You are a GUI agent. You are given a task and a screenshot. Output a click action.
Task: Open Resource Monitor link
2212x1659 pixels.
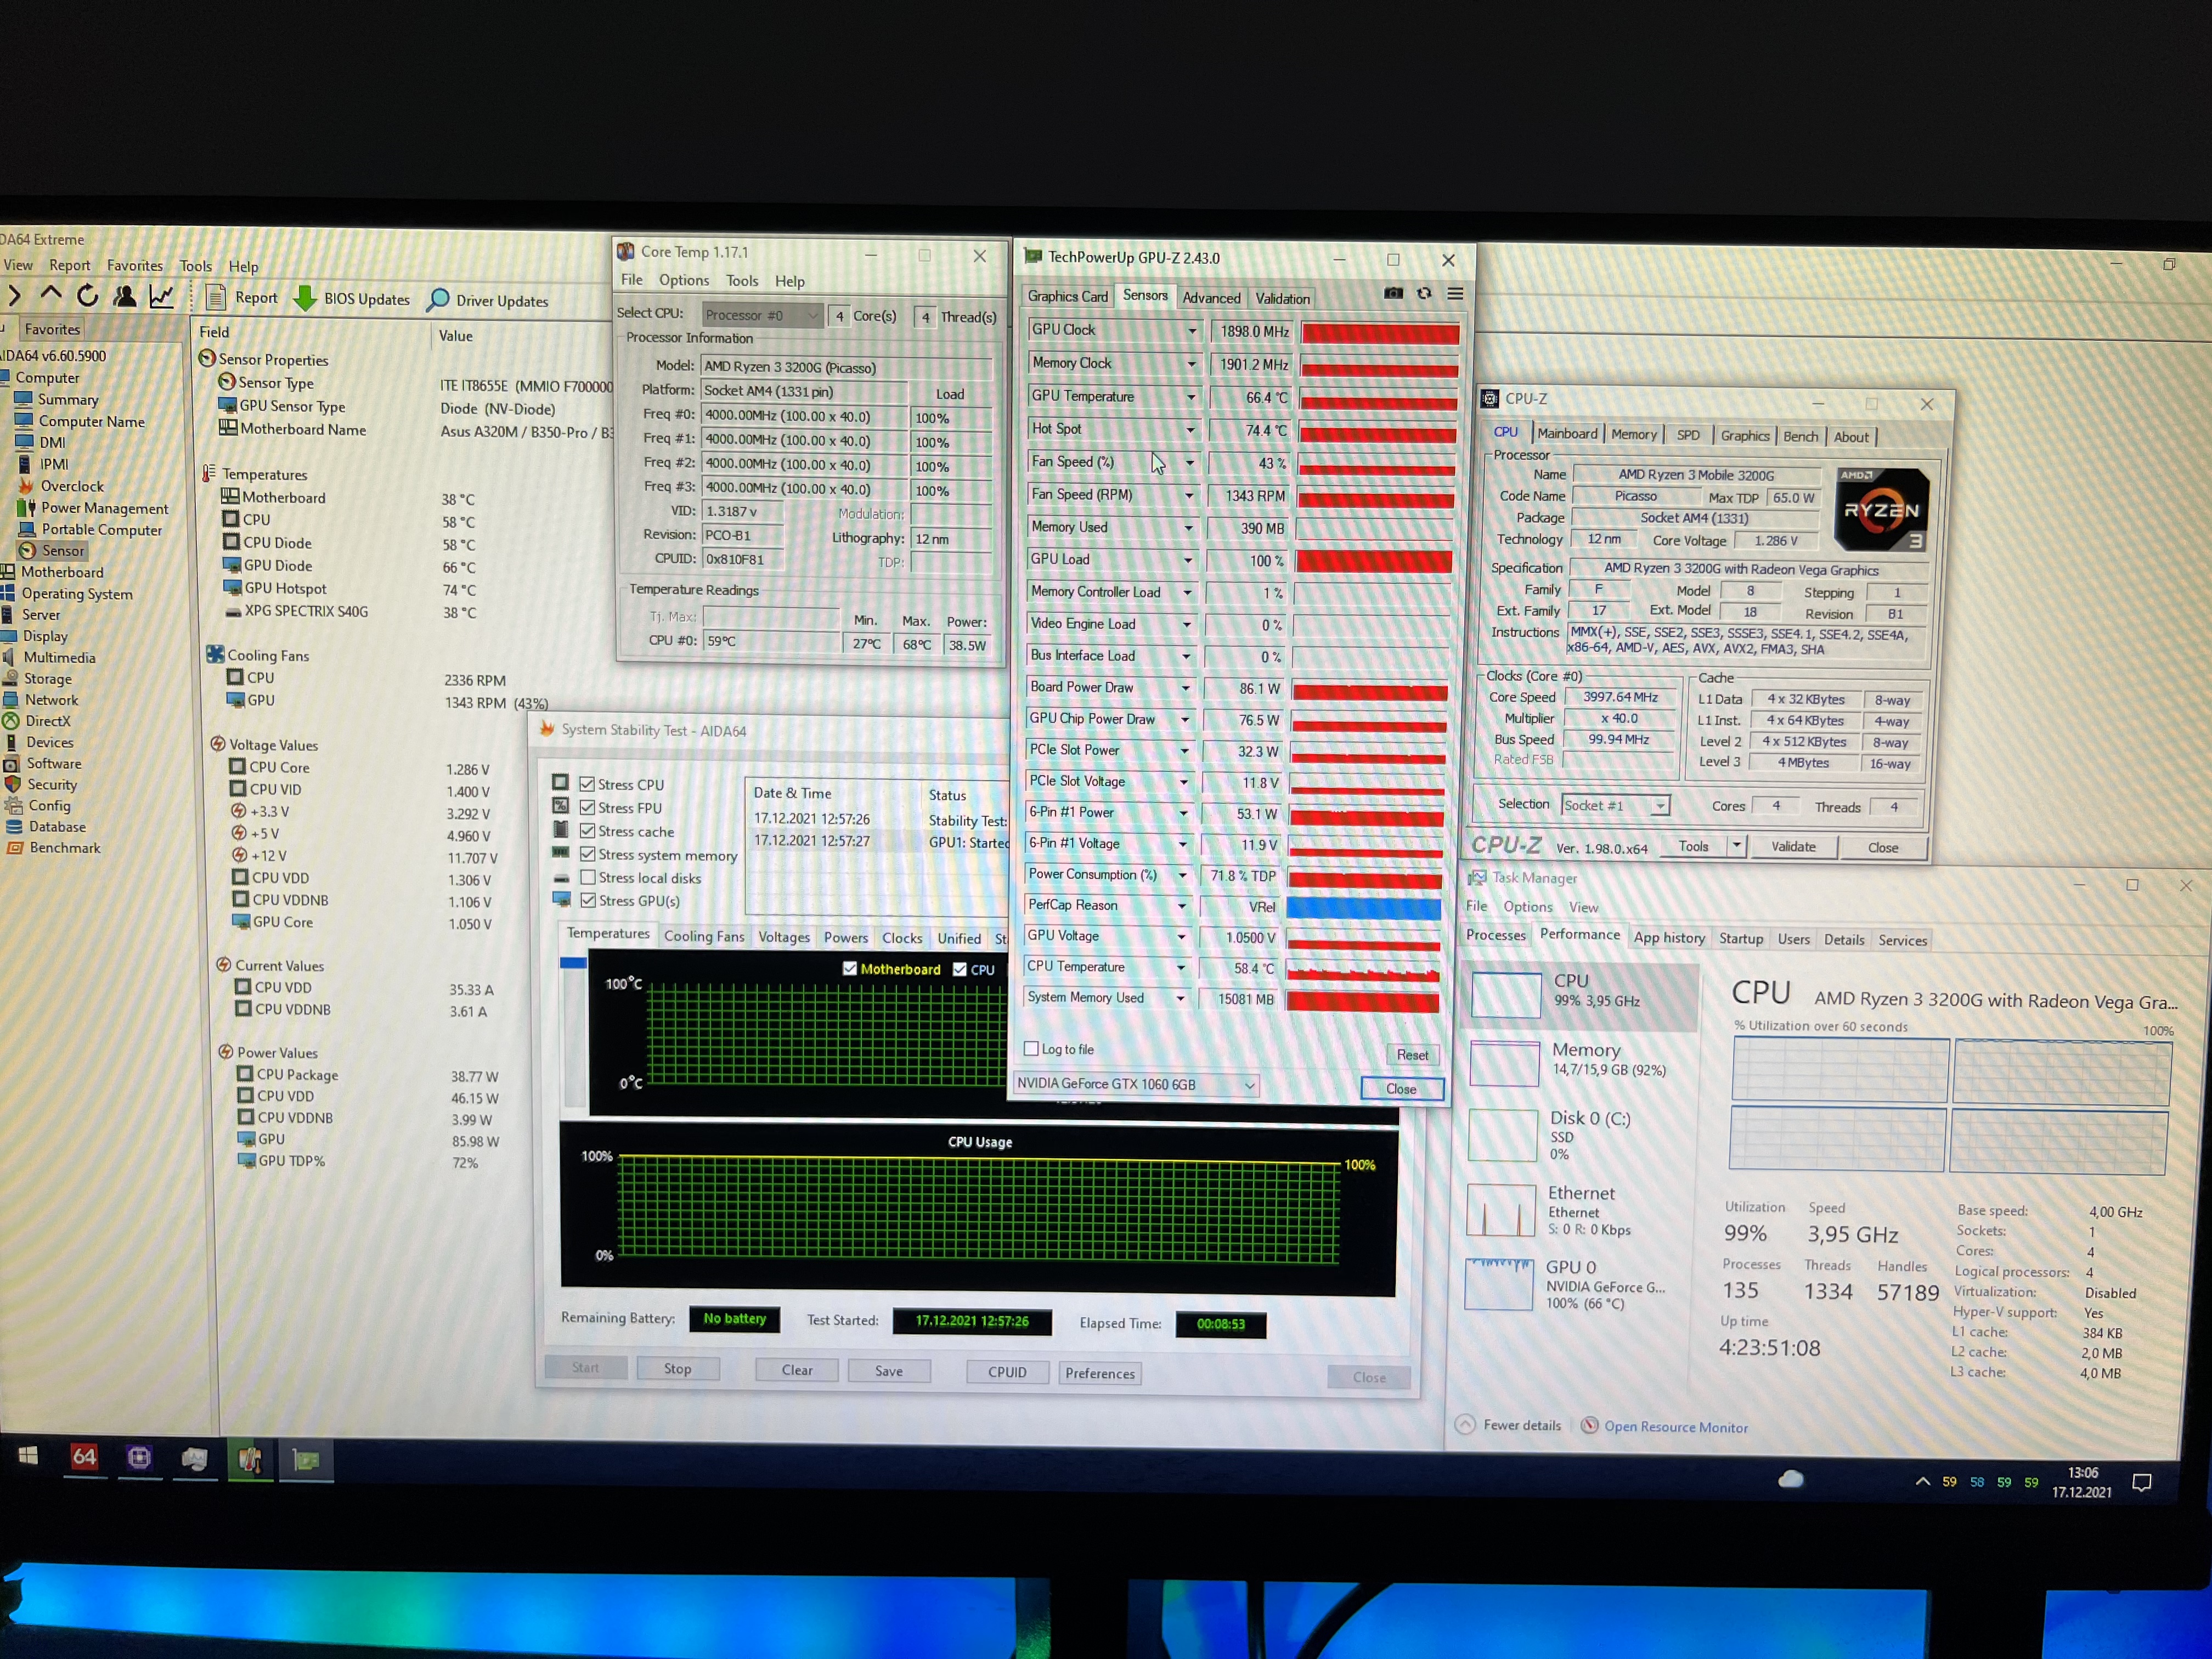click(1675, 1427)
